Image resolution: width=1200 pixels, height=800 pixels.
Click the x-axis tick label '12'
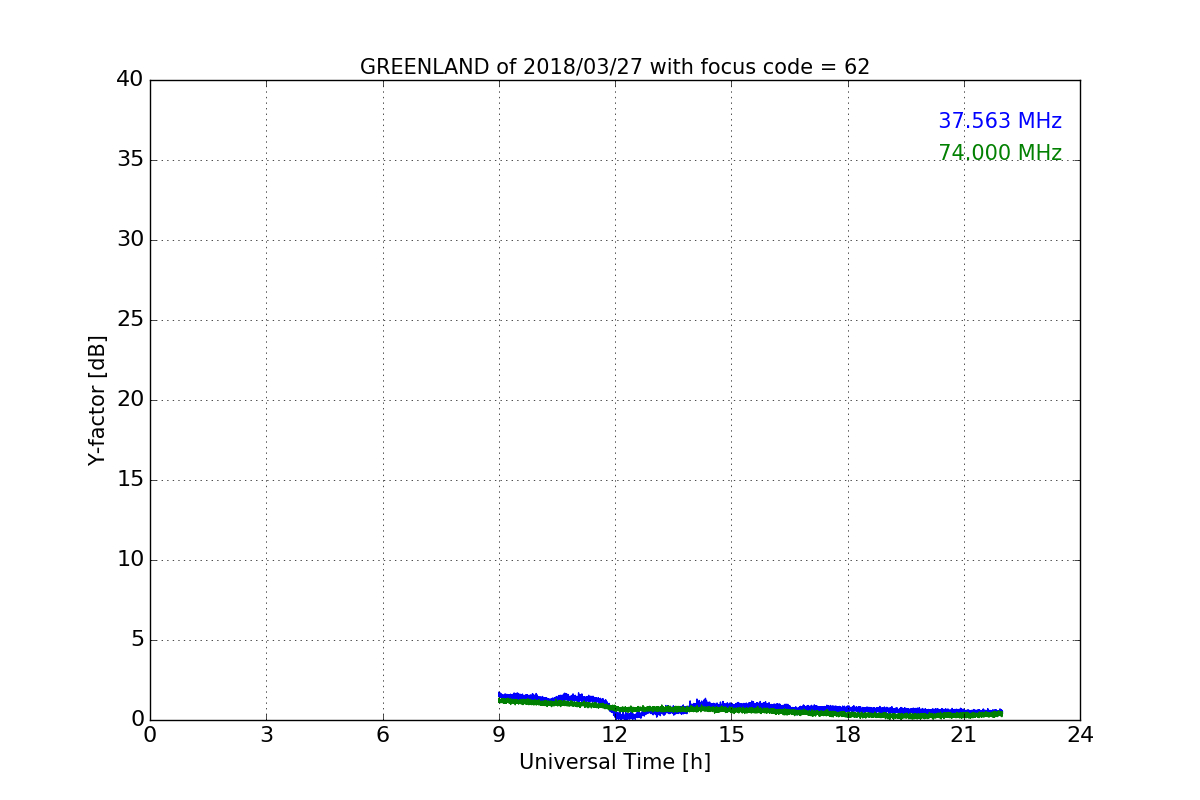click(615, 735)
